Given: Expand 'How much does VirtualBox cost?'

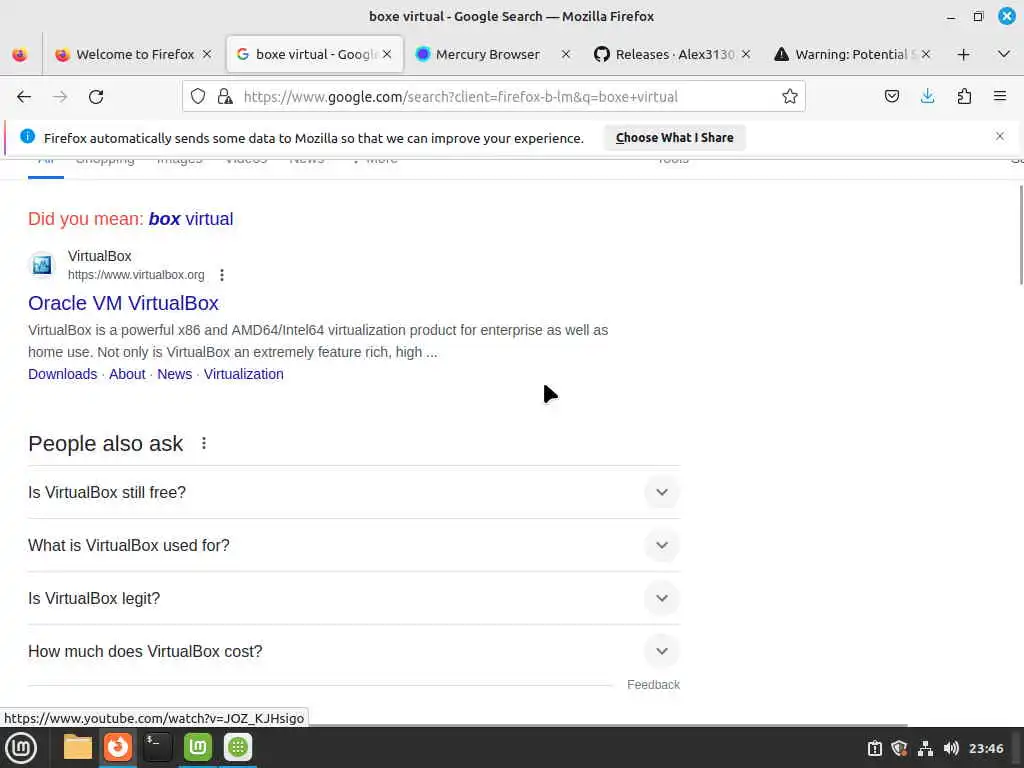Looking at the screenshot, I should pos(354,651).
